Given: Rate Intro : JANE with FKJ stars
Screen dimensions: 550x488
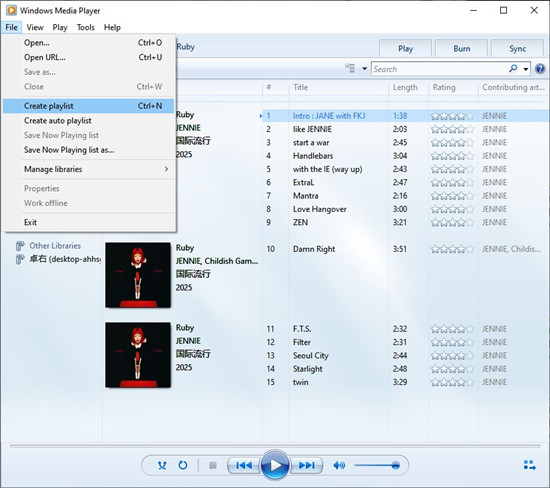Looking at the screenshot, I should pos(452,116).
